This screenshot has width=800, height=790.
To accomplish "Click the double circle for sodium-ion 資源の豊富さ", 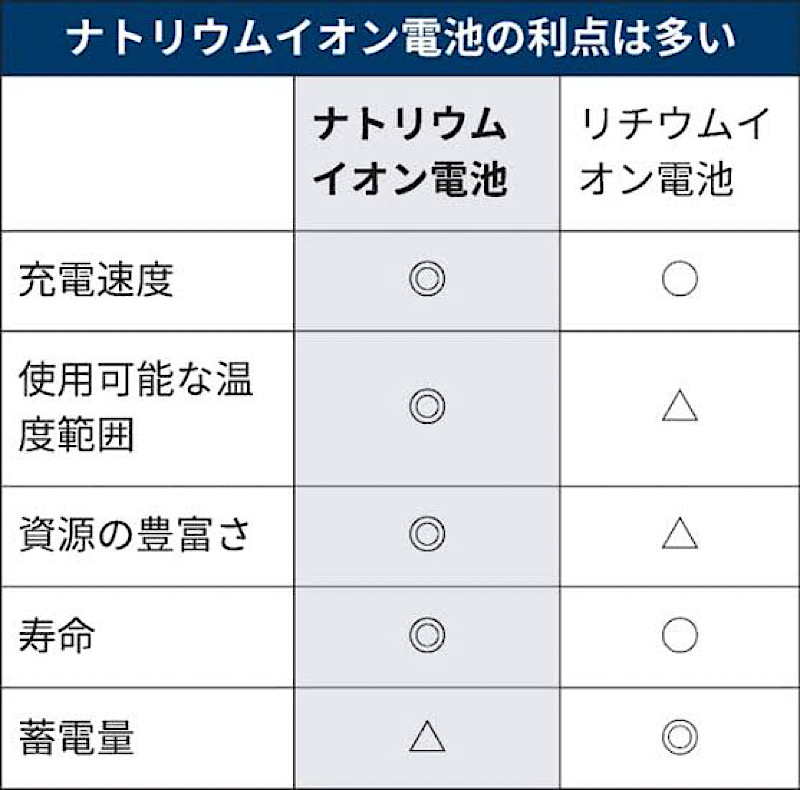I will coord(427,535).
